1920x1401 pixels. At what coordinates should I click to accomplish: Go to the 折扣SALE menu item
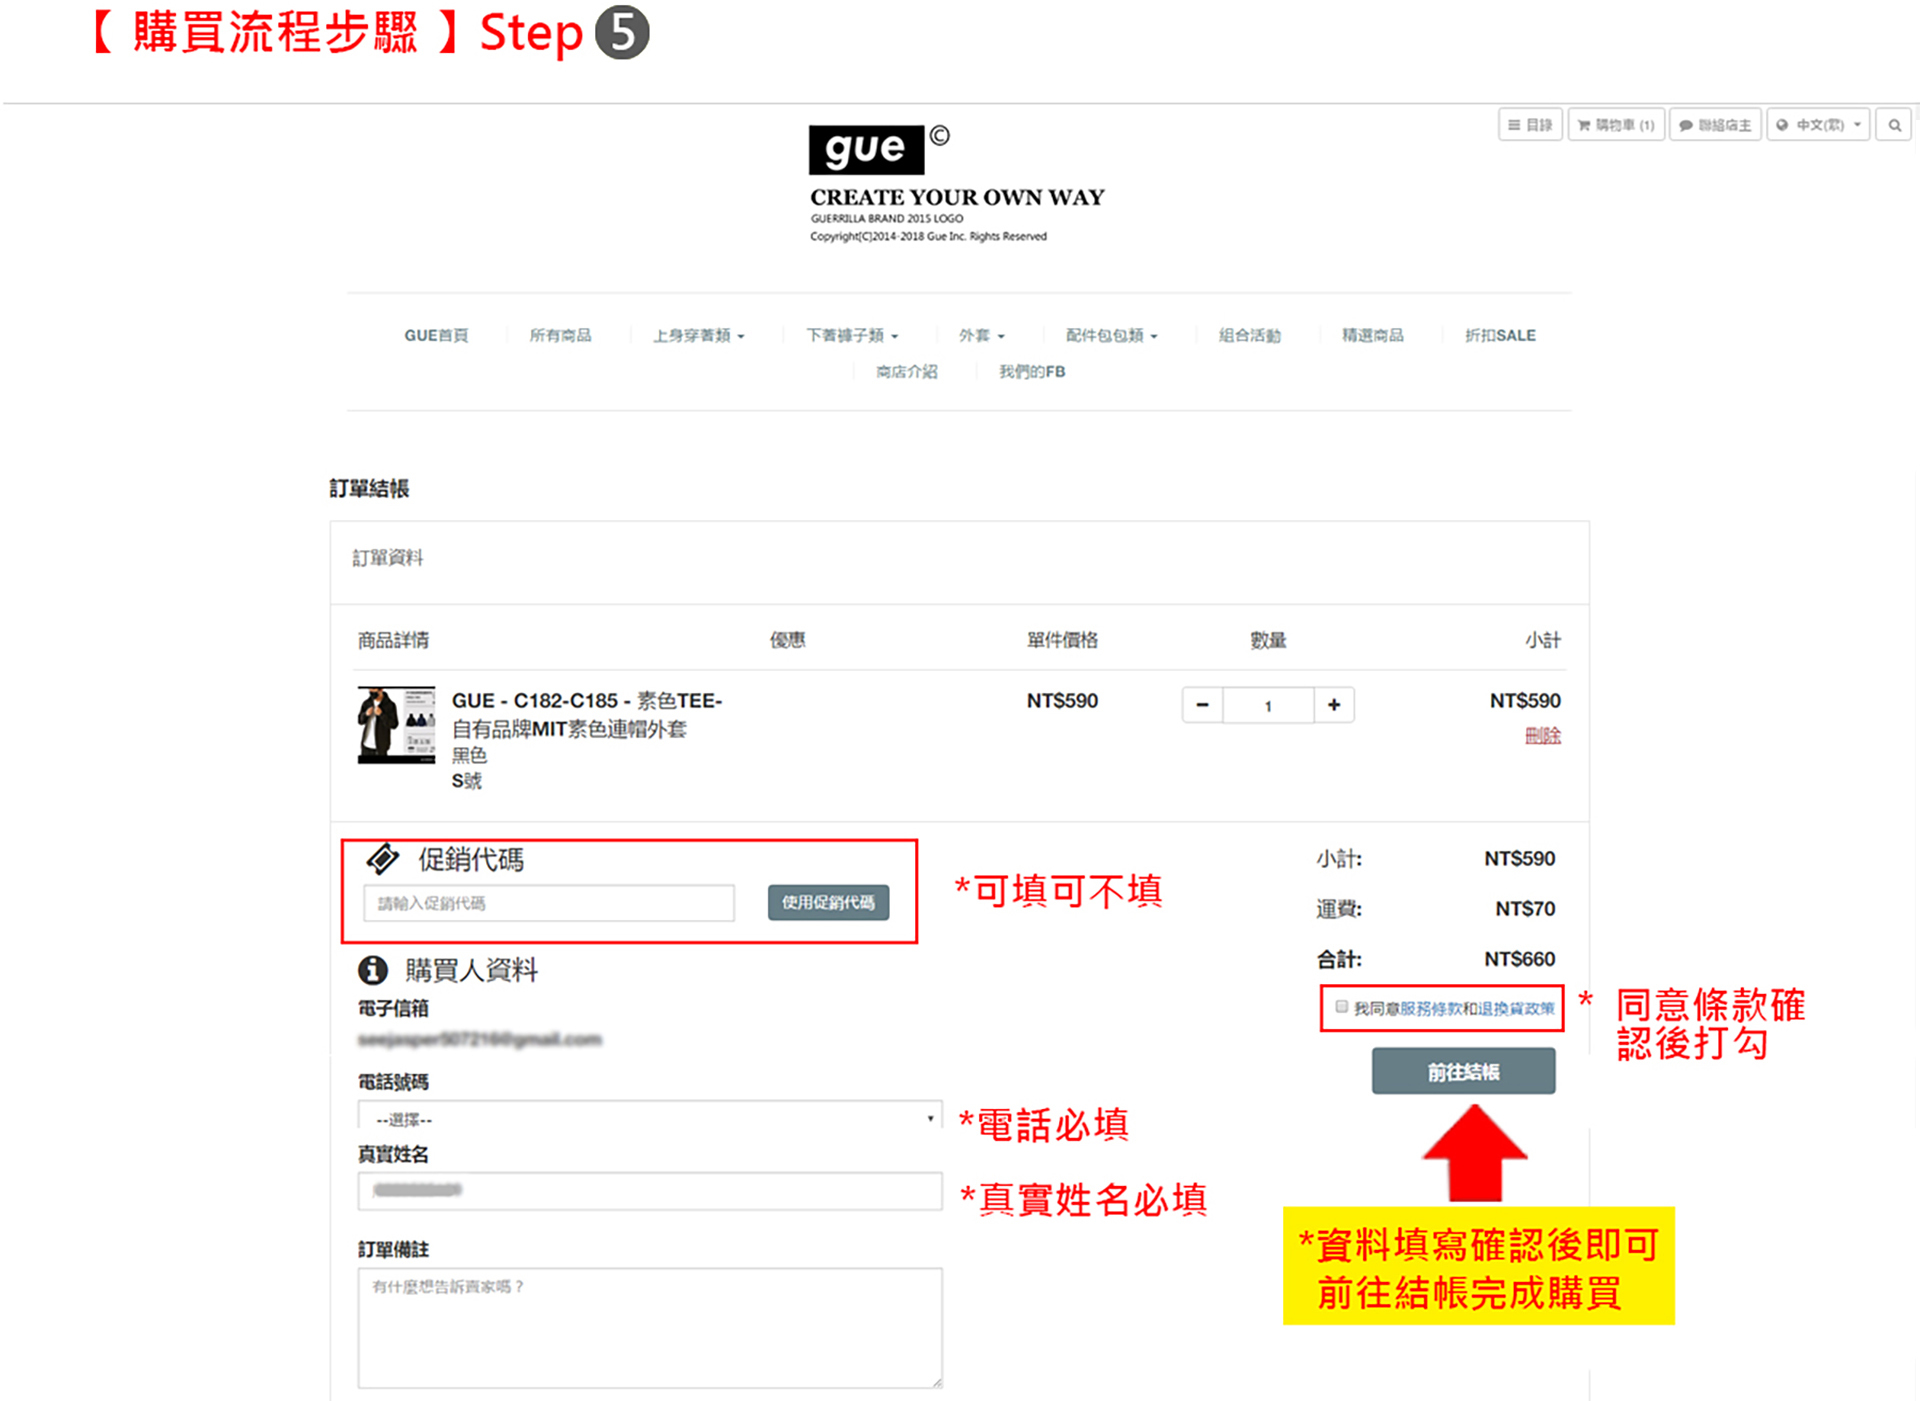click(1499, 335)
